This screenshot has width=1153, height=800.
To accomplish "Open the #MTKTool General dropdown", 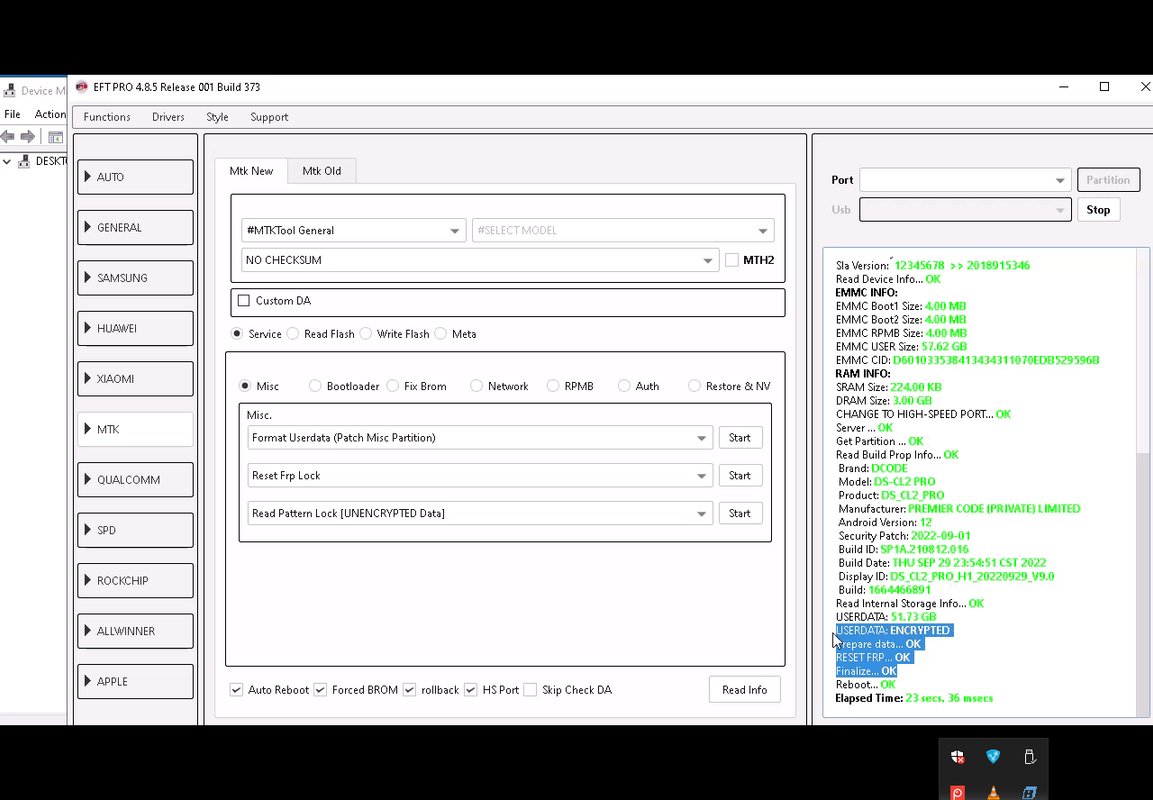I will 353,230.
